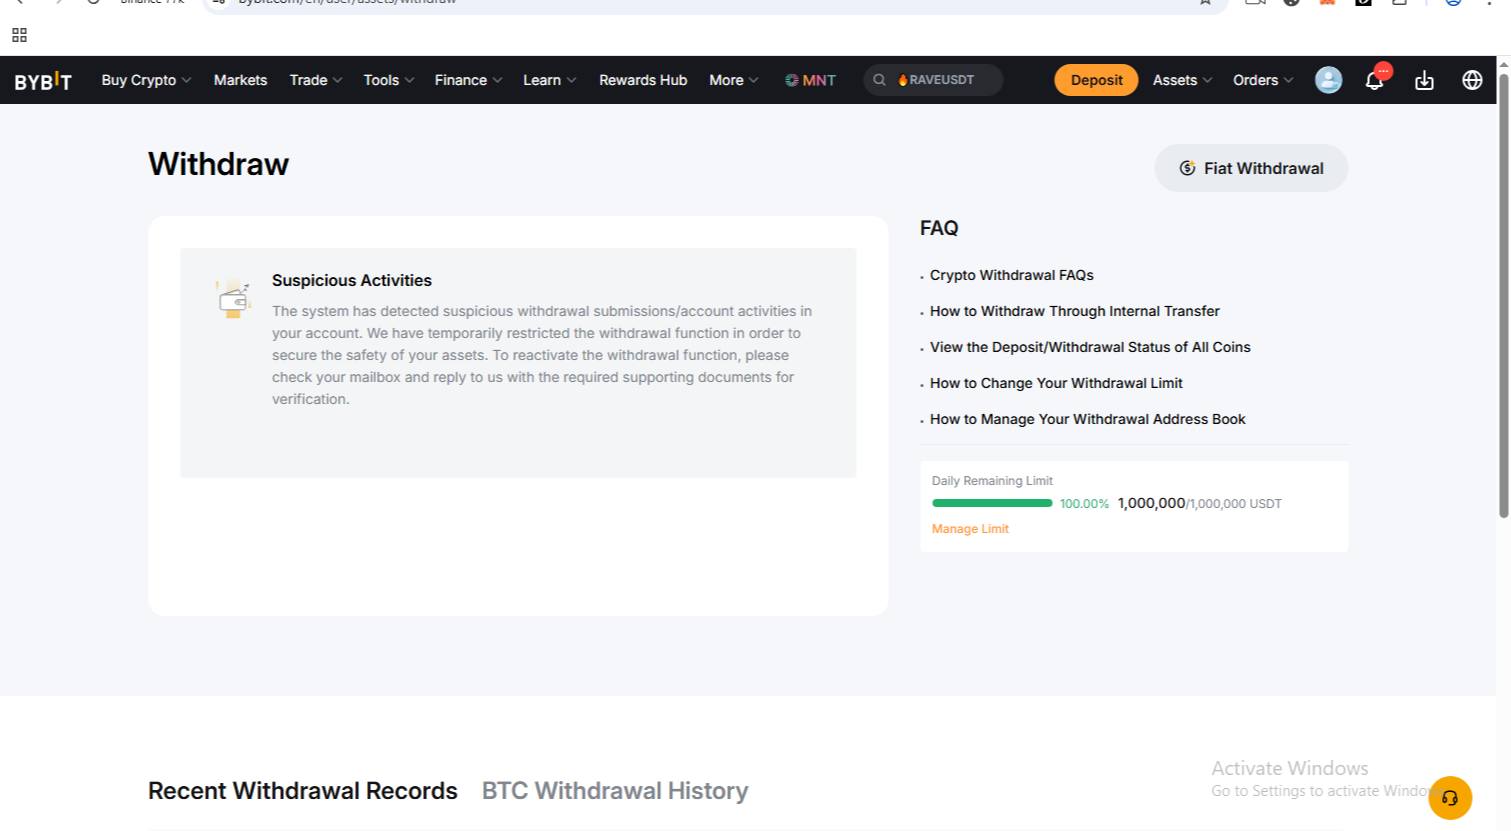Switch to Recent Withdrawal Records tab
The height and width of the screenshot is (831, 1511).
pyautogui.click(x=303, y=791)
